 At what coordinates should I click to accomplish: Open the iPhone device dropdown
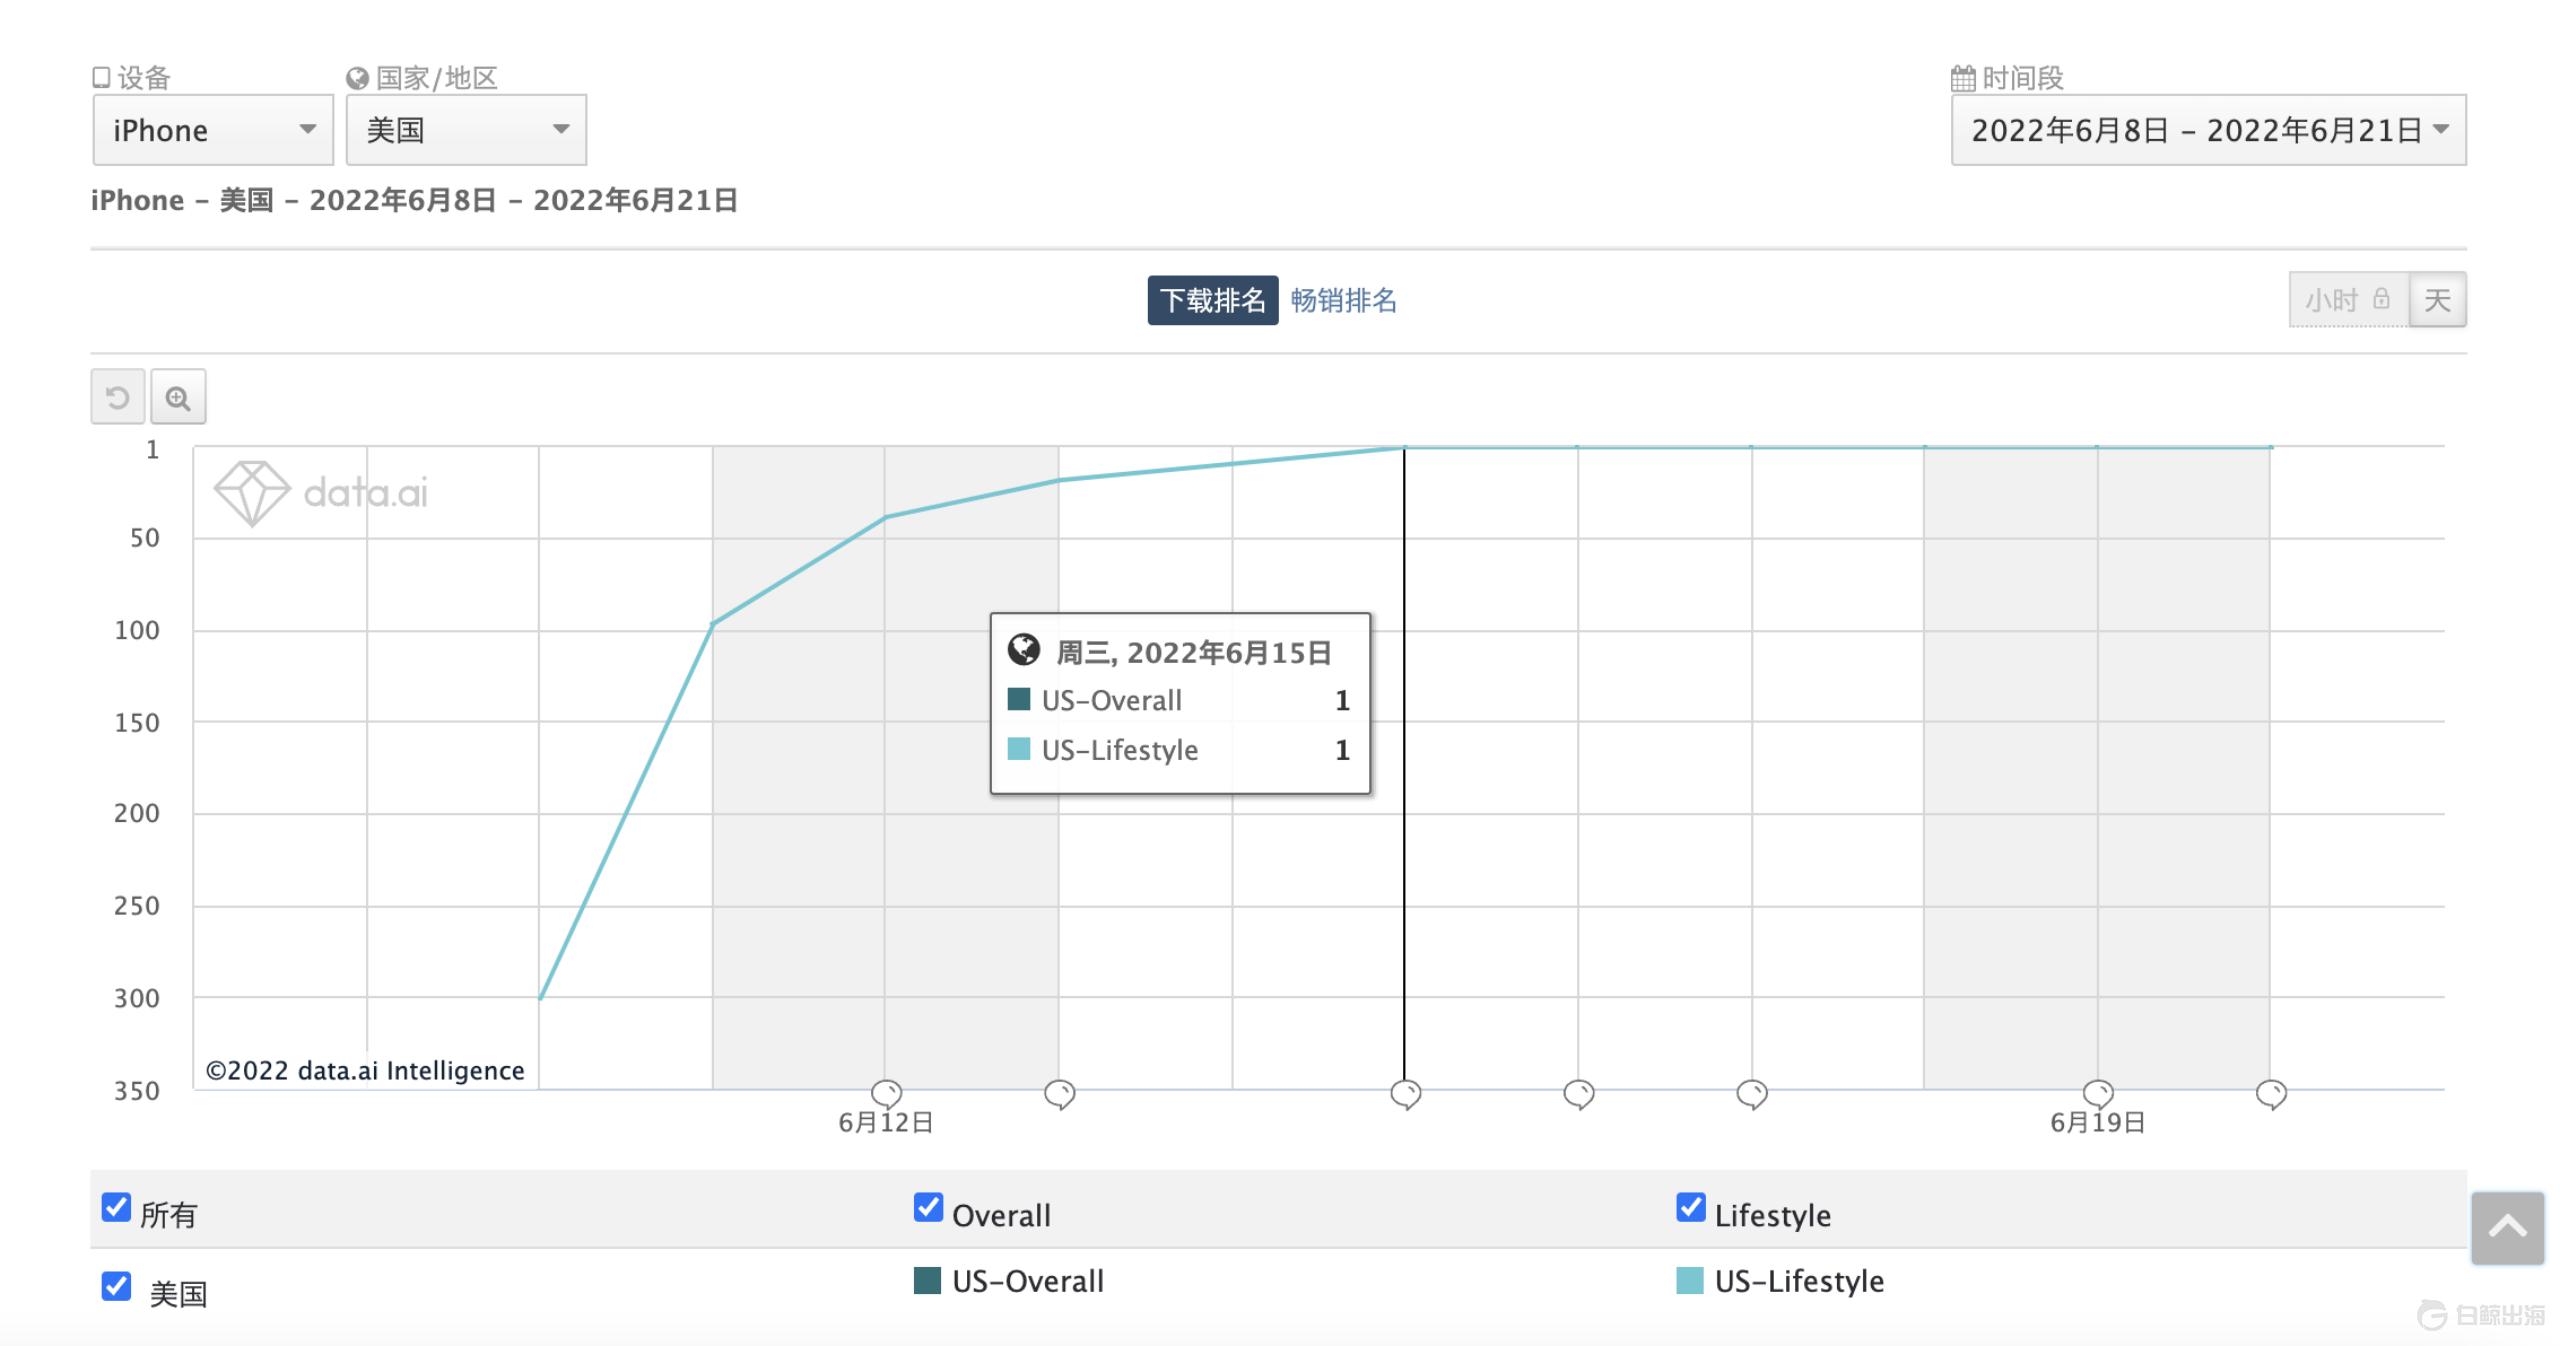coord(213,130)
